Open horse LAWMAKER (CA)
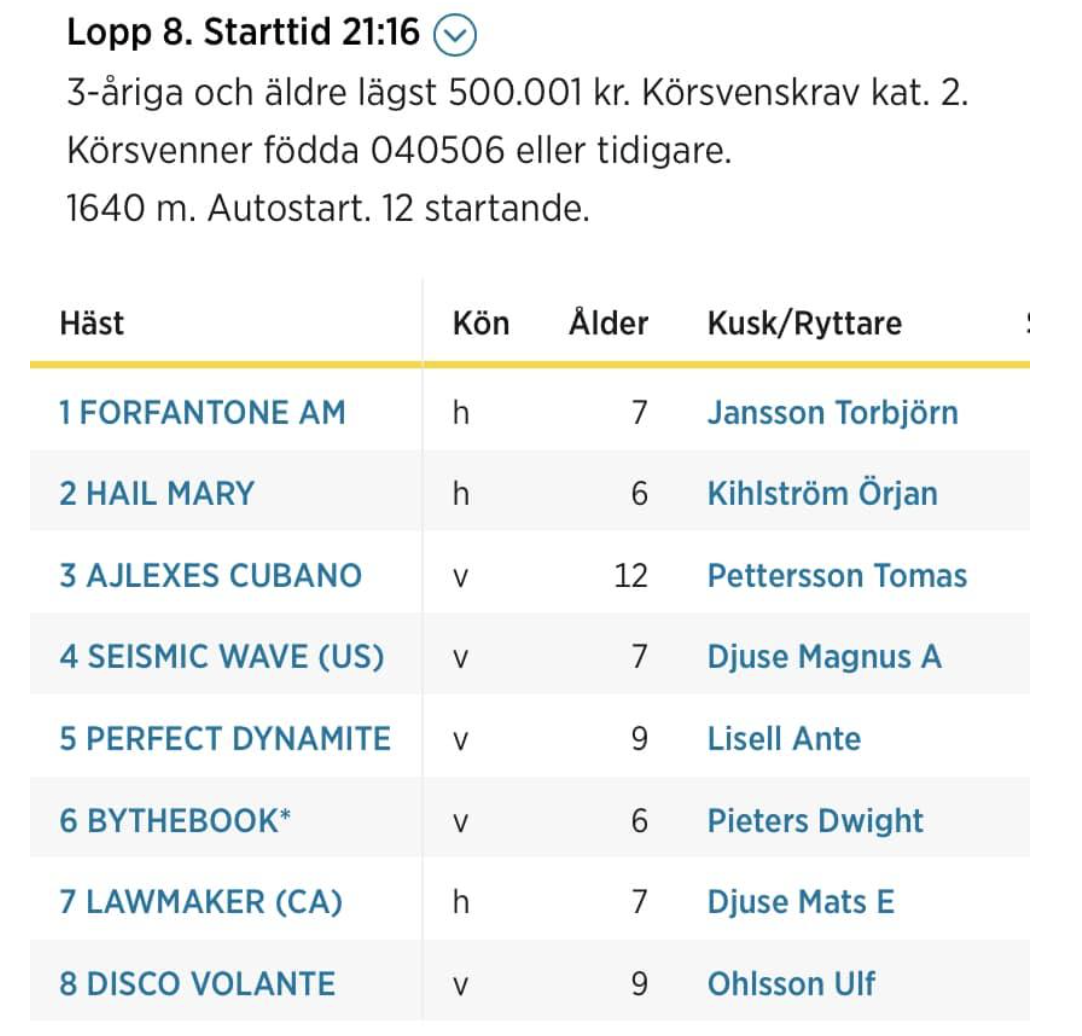This screenshot has width=1082, height=1036. pyautogui.click(x=201, y=901)
